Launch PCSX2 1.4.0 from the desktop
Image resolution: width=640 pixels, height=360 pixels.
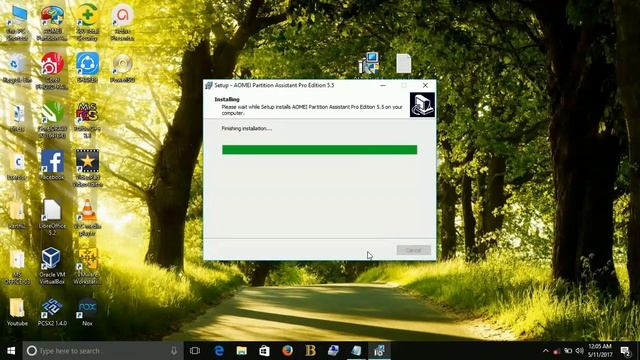point(52,312)
